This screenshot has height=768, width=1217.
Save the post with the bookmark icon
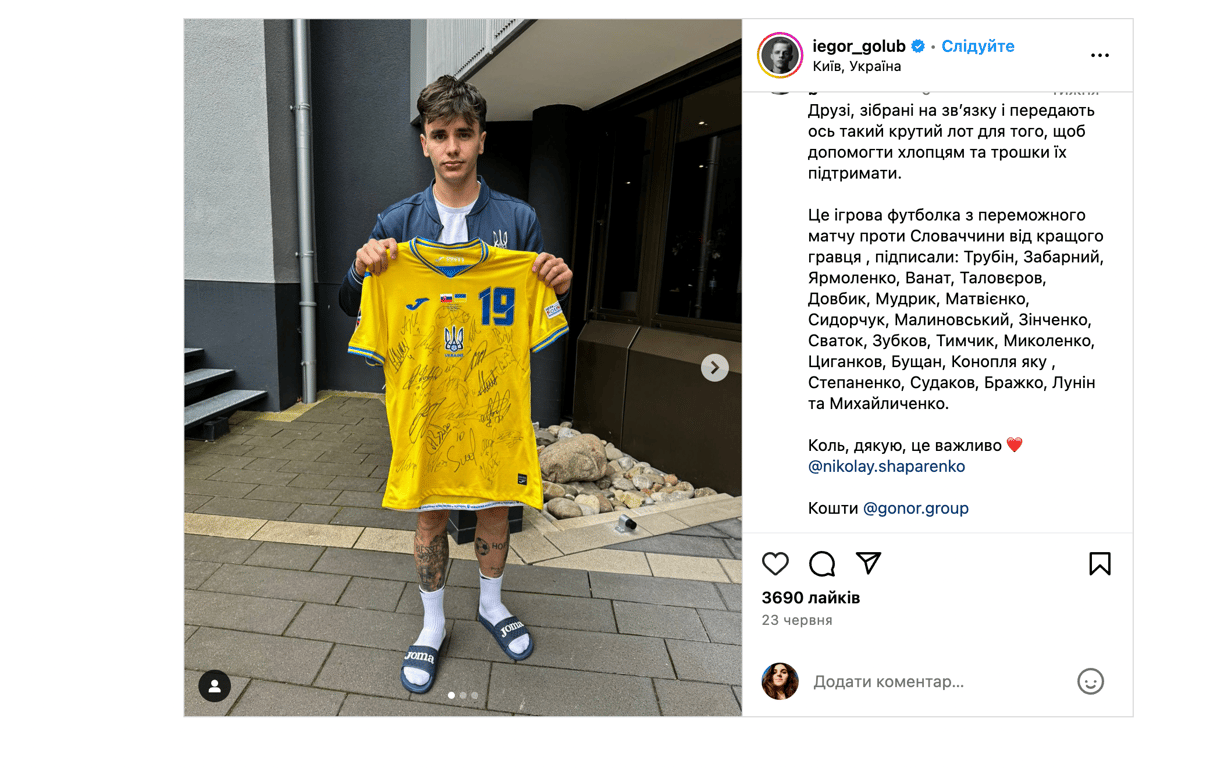click(x=1100, y=564)
